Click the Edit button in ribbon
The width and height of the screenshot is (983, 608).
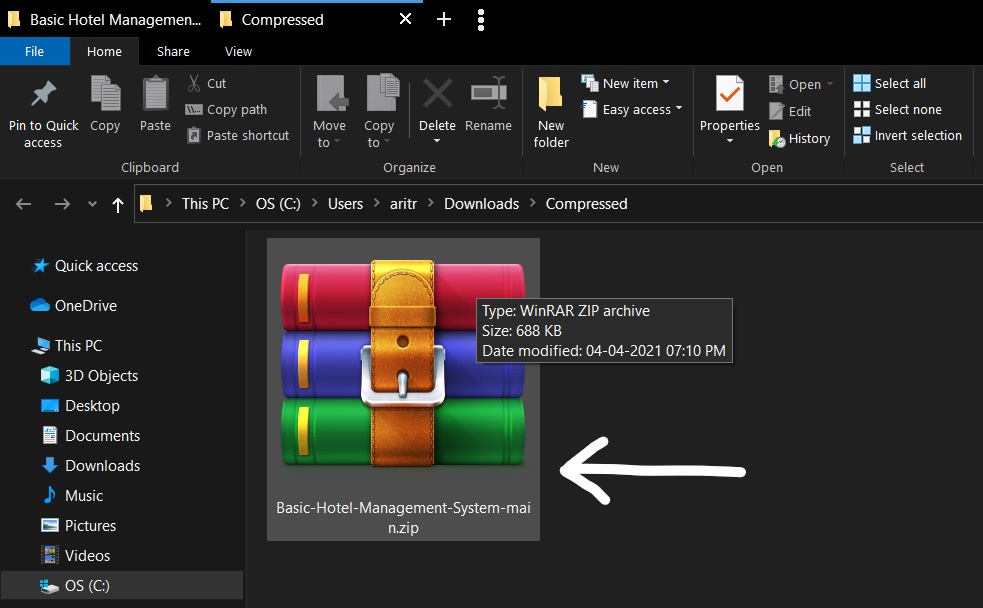tap(790, 112)
